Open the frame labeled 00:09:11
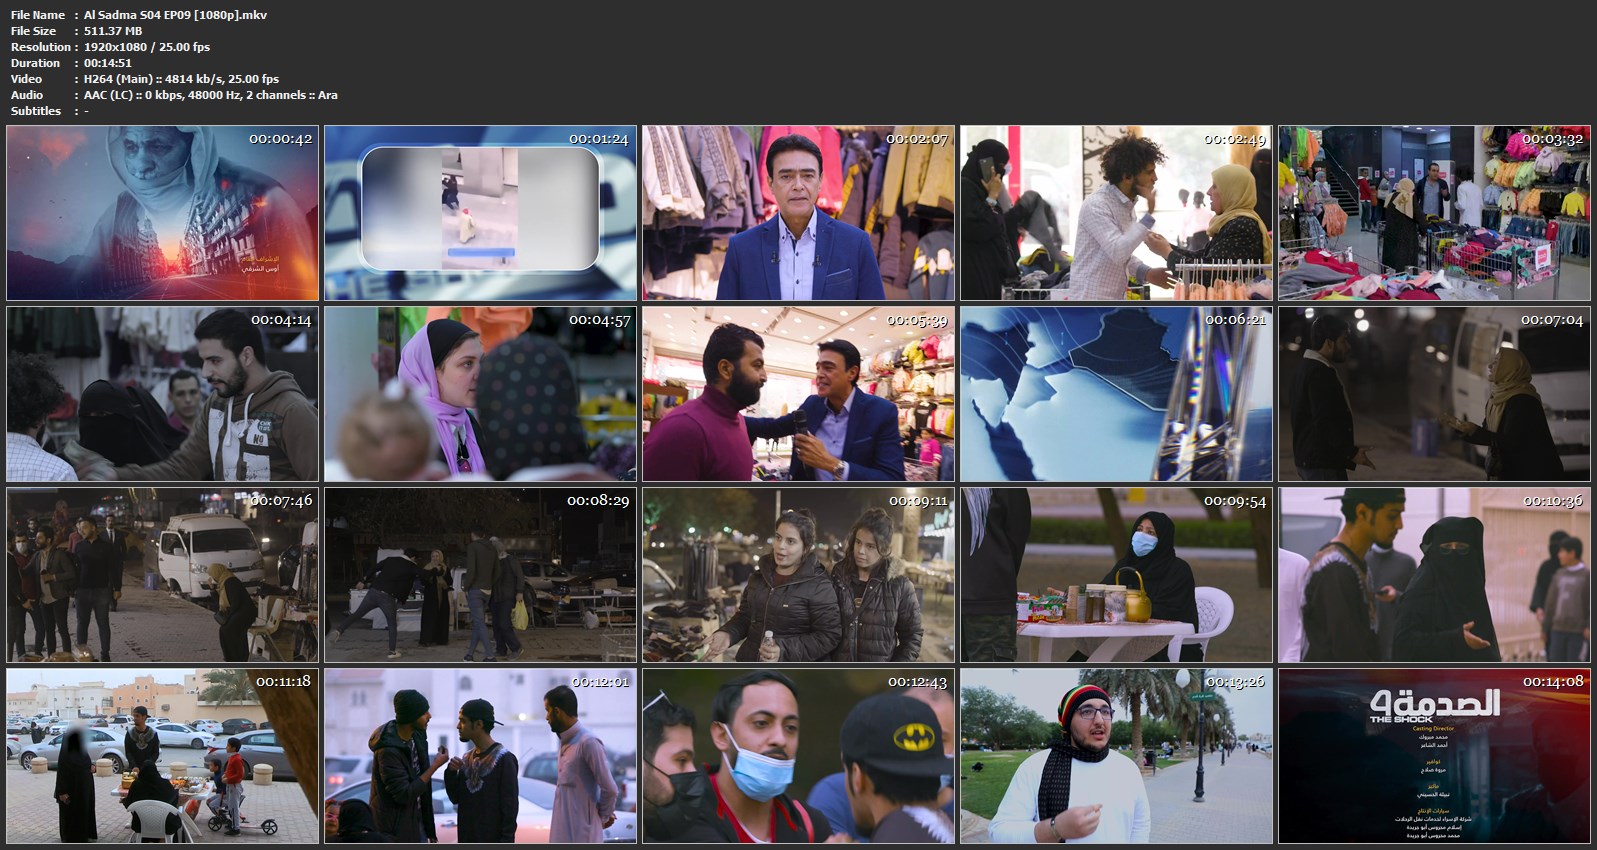Image resolution: width=1597 pixels, height=850 pixels. (798, 575)
